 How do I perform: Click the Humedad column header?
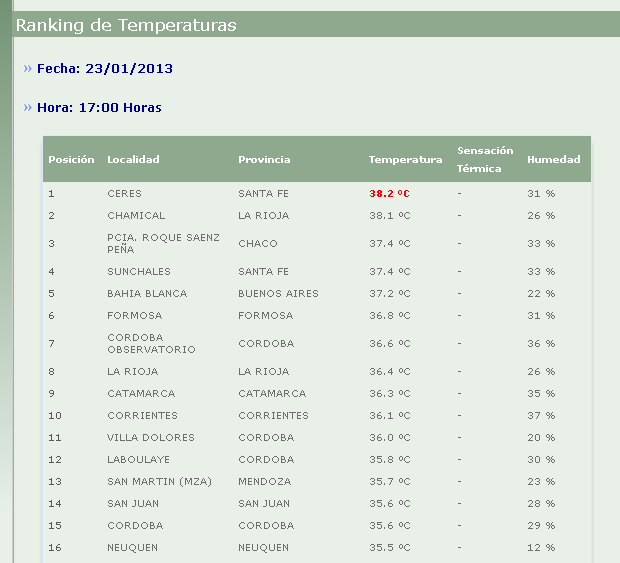pos(553,159)
